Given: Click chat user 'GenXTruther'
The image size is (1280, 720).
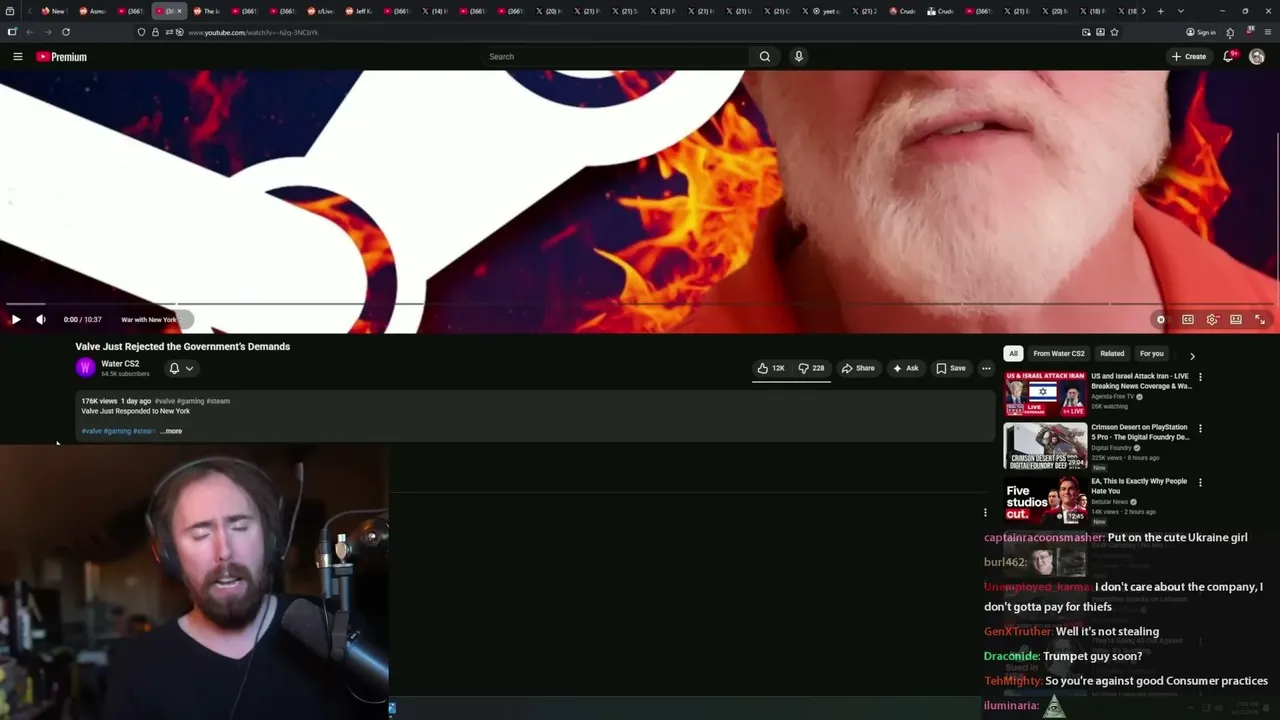Looking at the screenshot, I should click(x=1018, y=632).
